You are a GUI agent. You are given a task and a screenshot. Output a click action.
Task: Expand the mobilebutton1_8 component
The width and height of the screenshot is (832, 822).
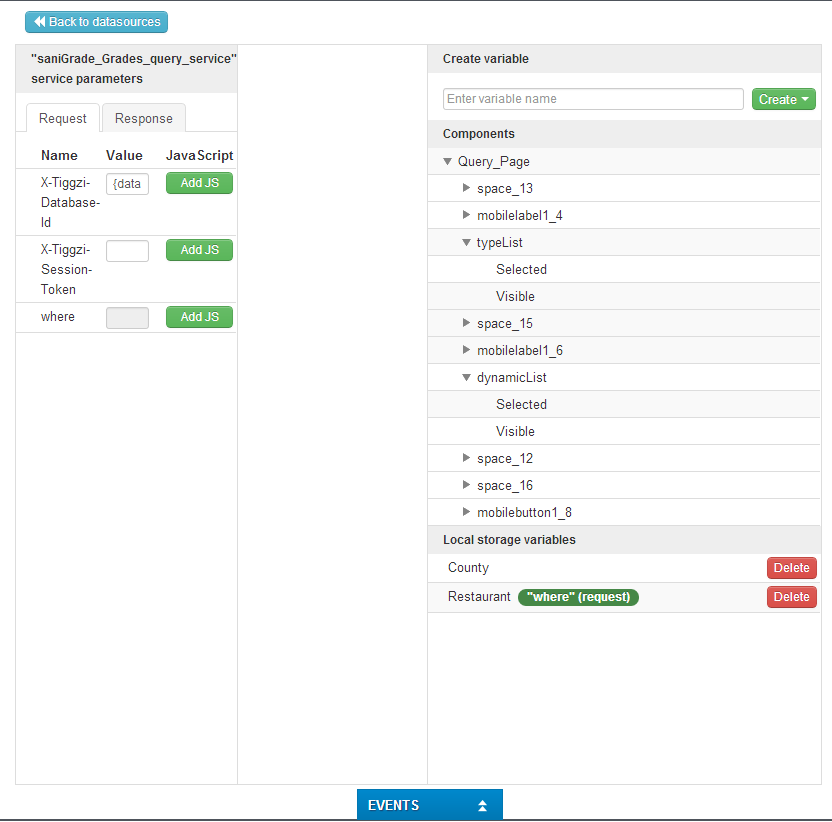(466, 512)
